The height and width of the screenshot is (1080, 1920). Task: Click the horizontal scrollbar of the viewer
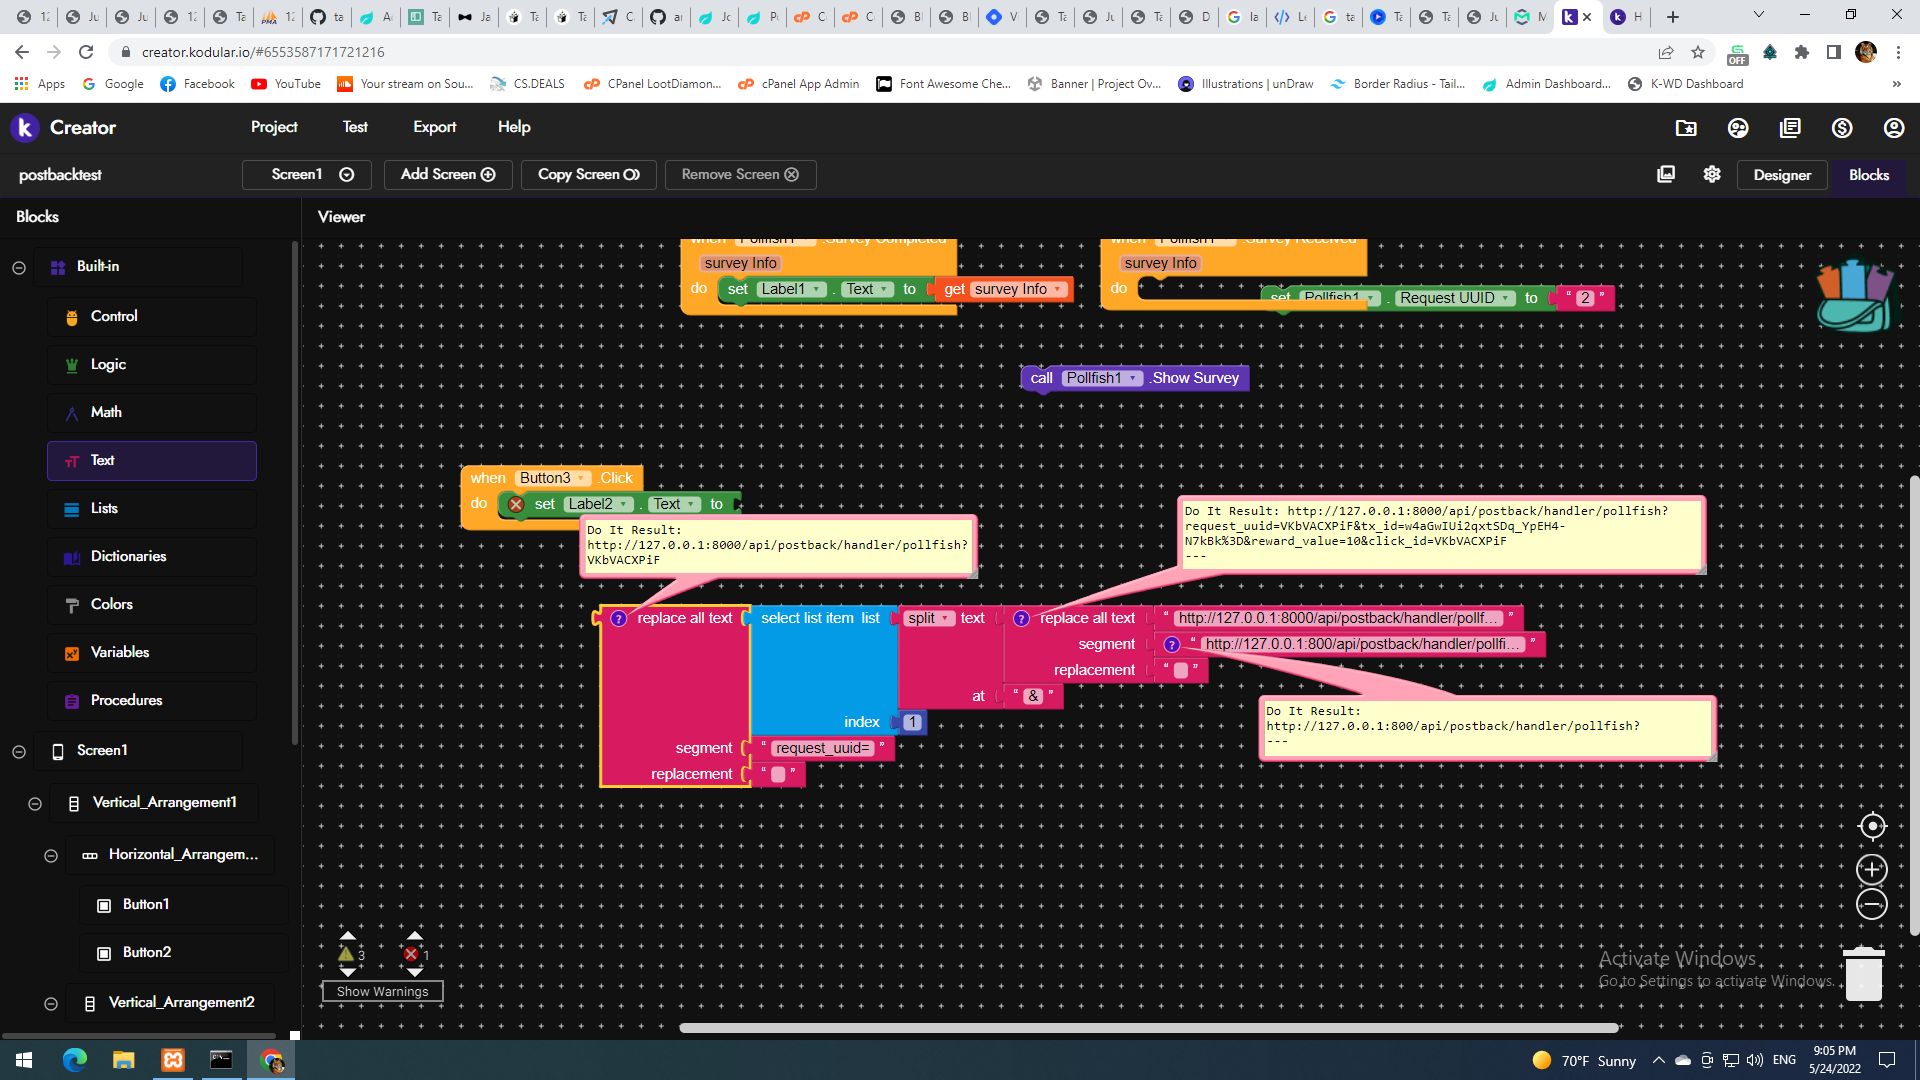(1148, 1027)
